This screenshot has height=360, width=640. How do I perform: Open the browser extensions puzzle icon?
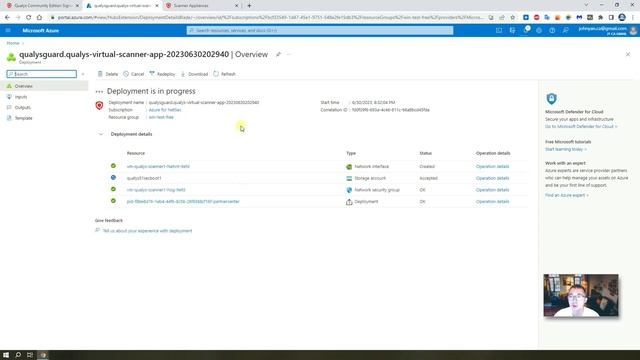click(600, 18)
